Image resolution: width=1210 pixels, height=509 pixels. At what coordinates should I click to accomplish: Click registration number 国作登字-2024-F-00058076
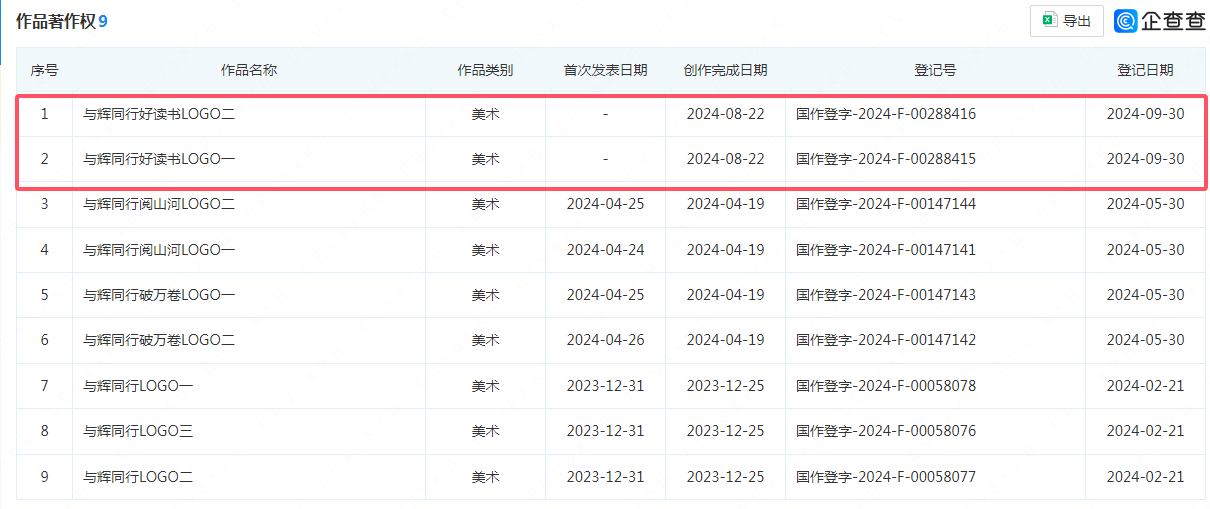pyautogui.click(x=886, y=431)
